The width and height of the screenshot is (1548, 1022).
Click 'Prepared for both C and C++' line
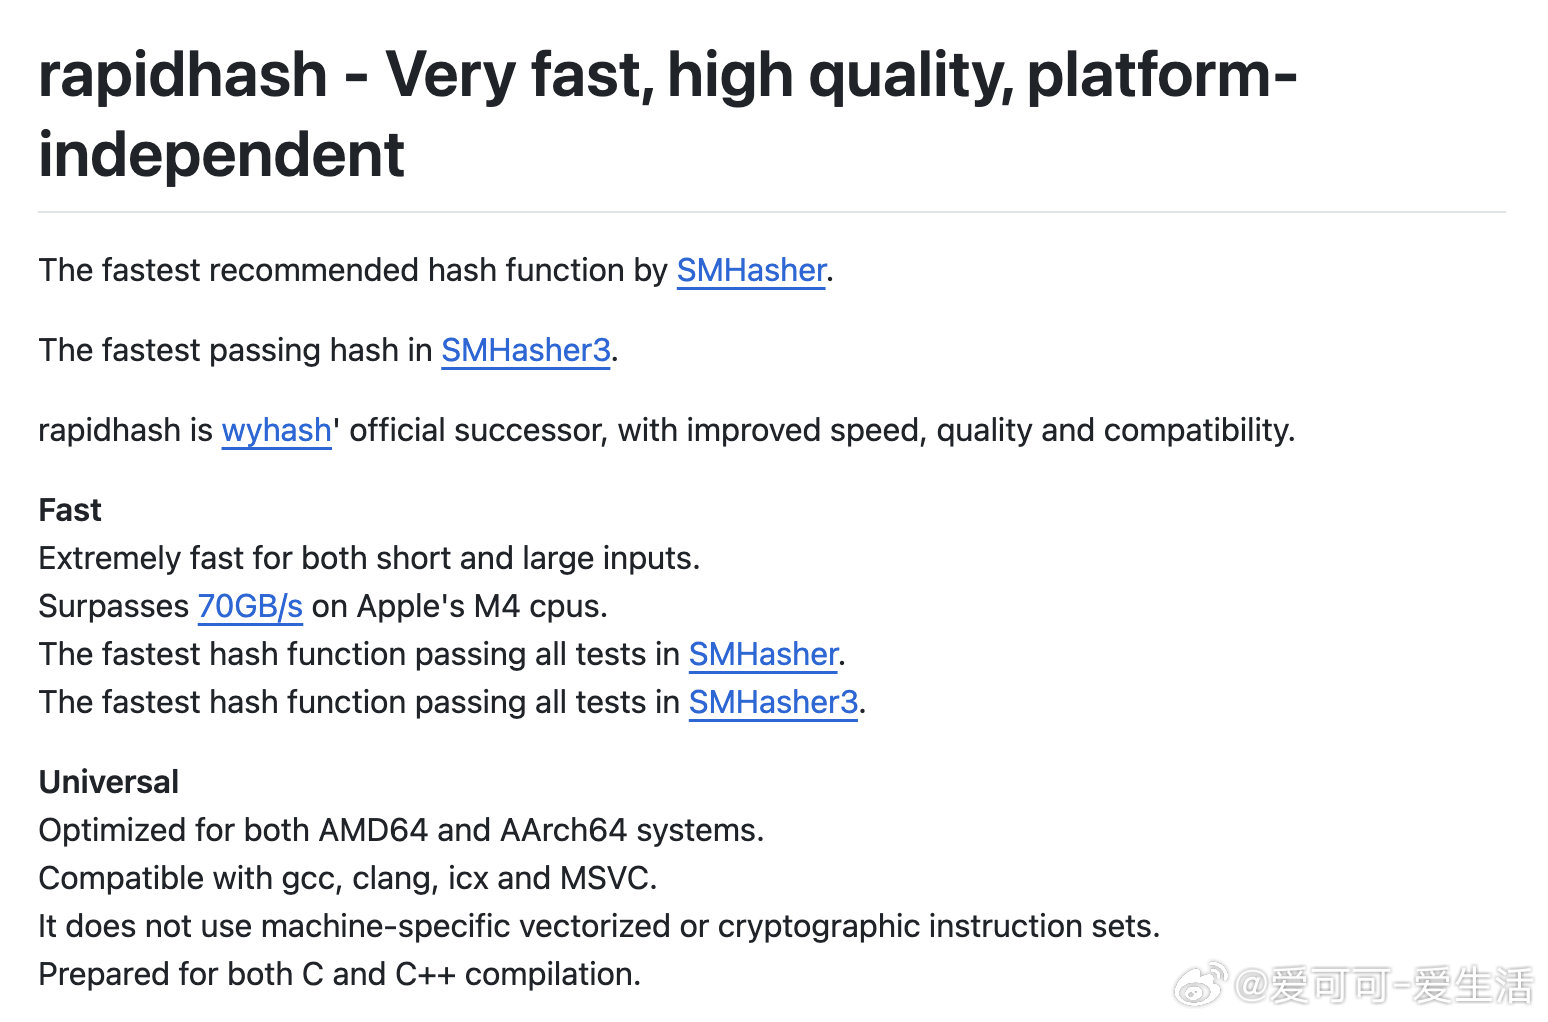click(x=339, y=974)
